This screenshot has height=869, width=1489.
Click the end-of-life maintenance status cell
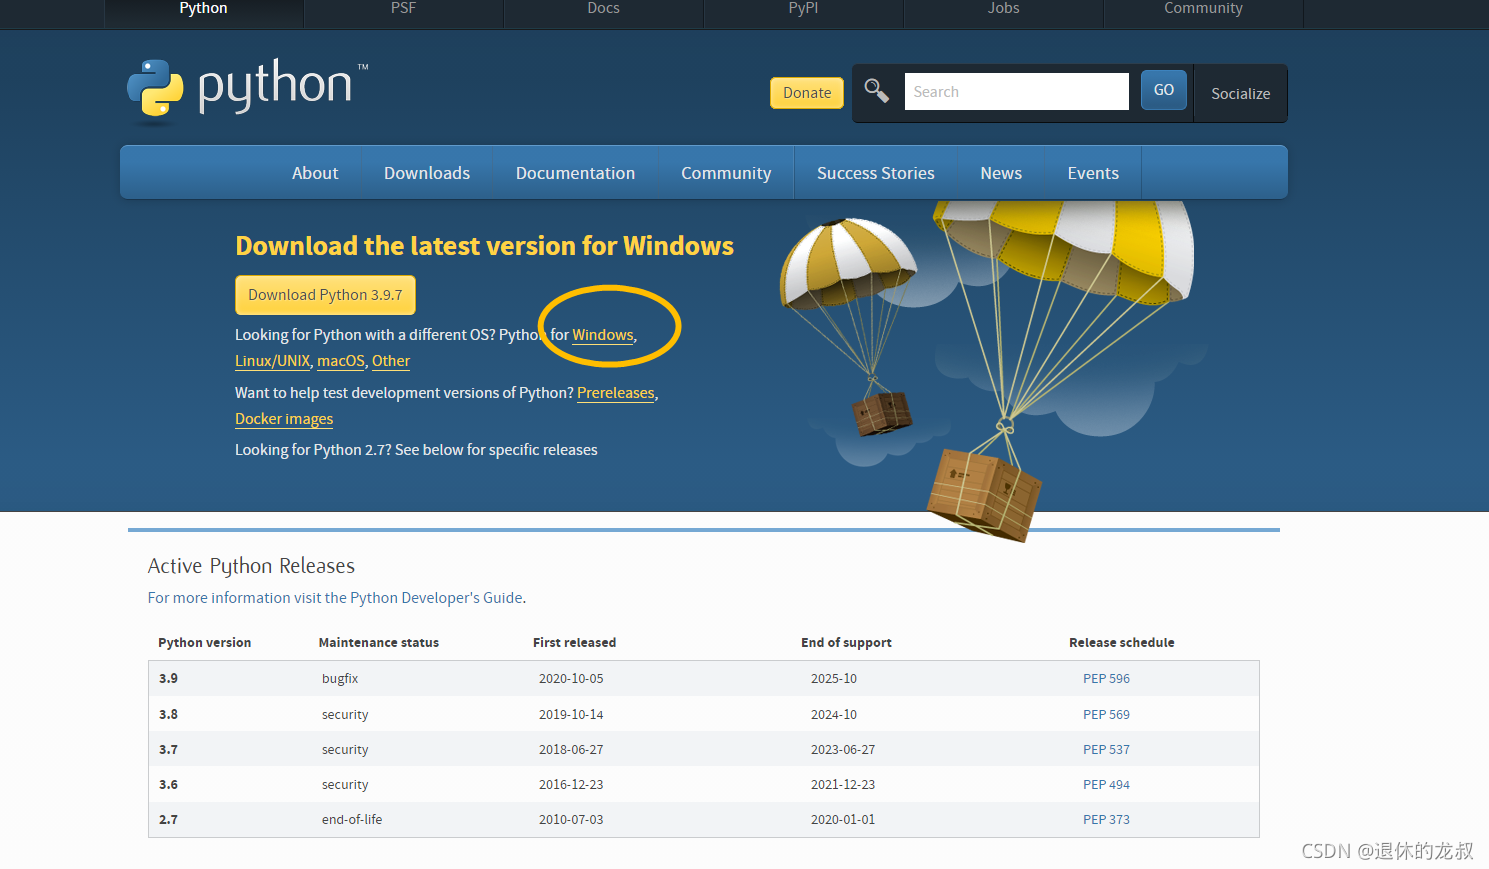point(352,820)
